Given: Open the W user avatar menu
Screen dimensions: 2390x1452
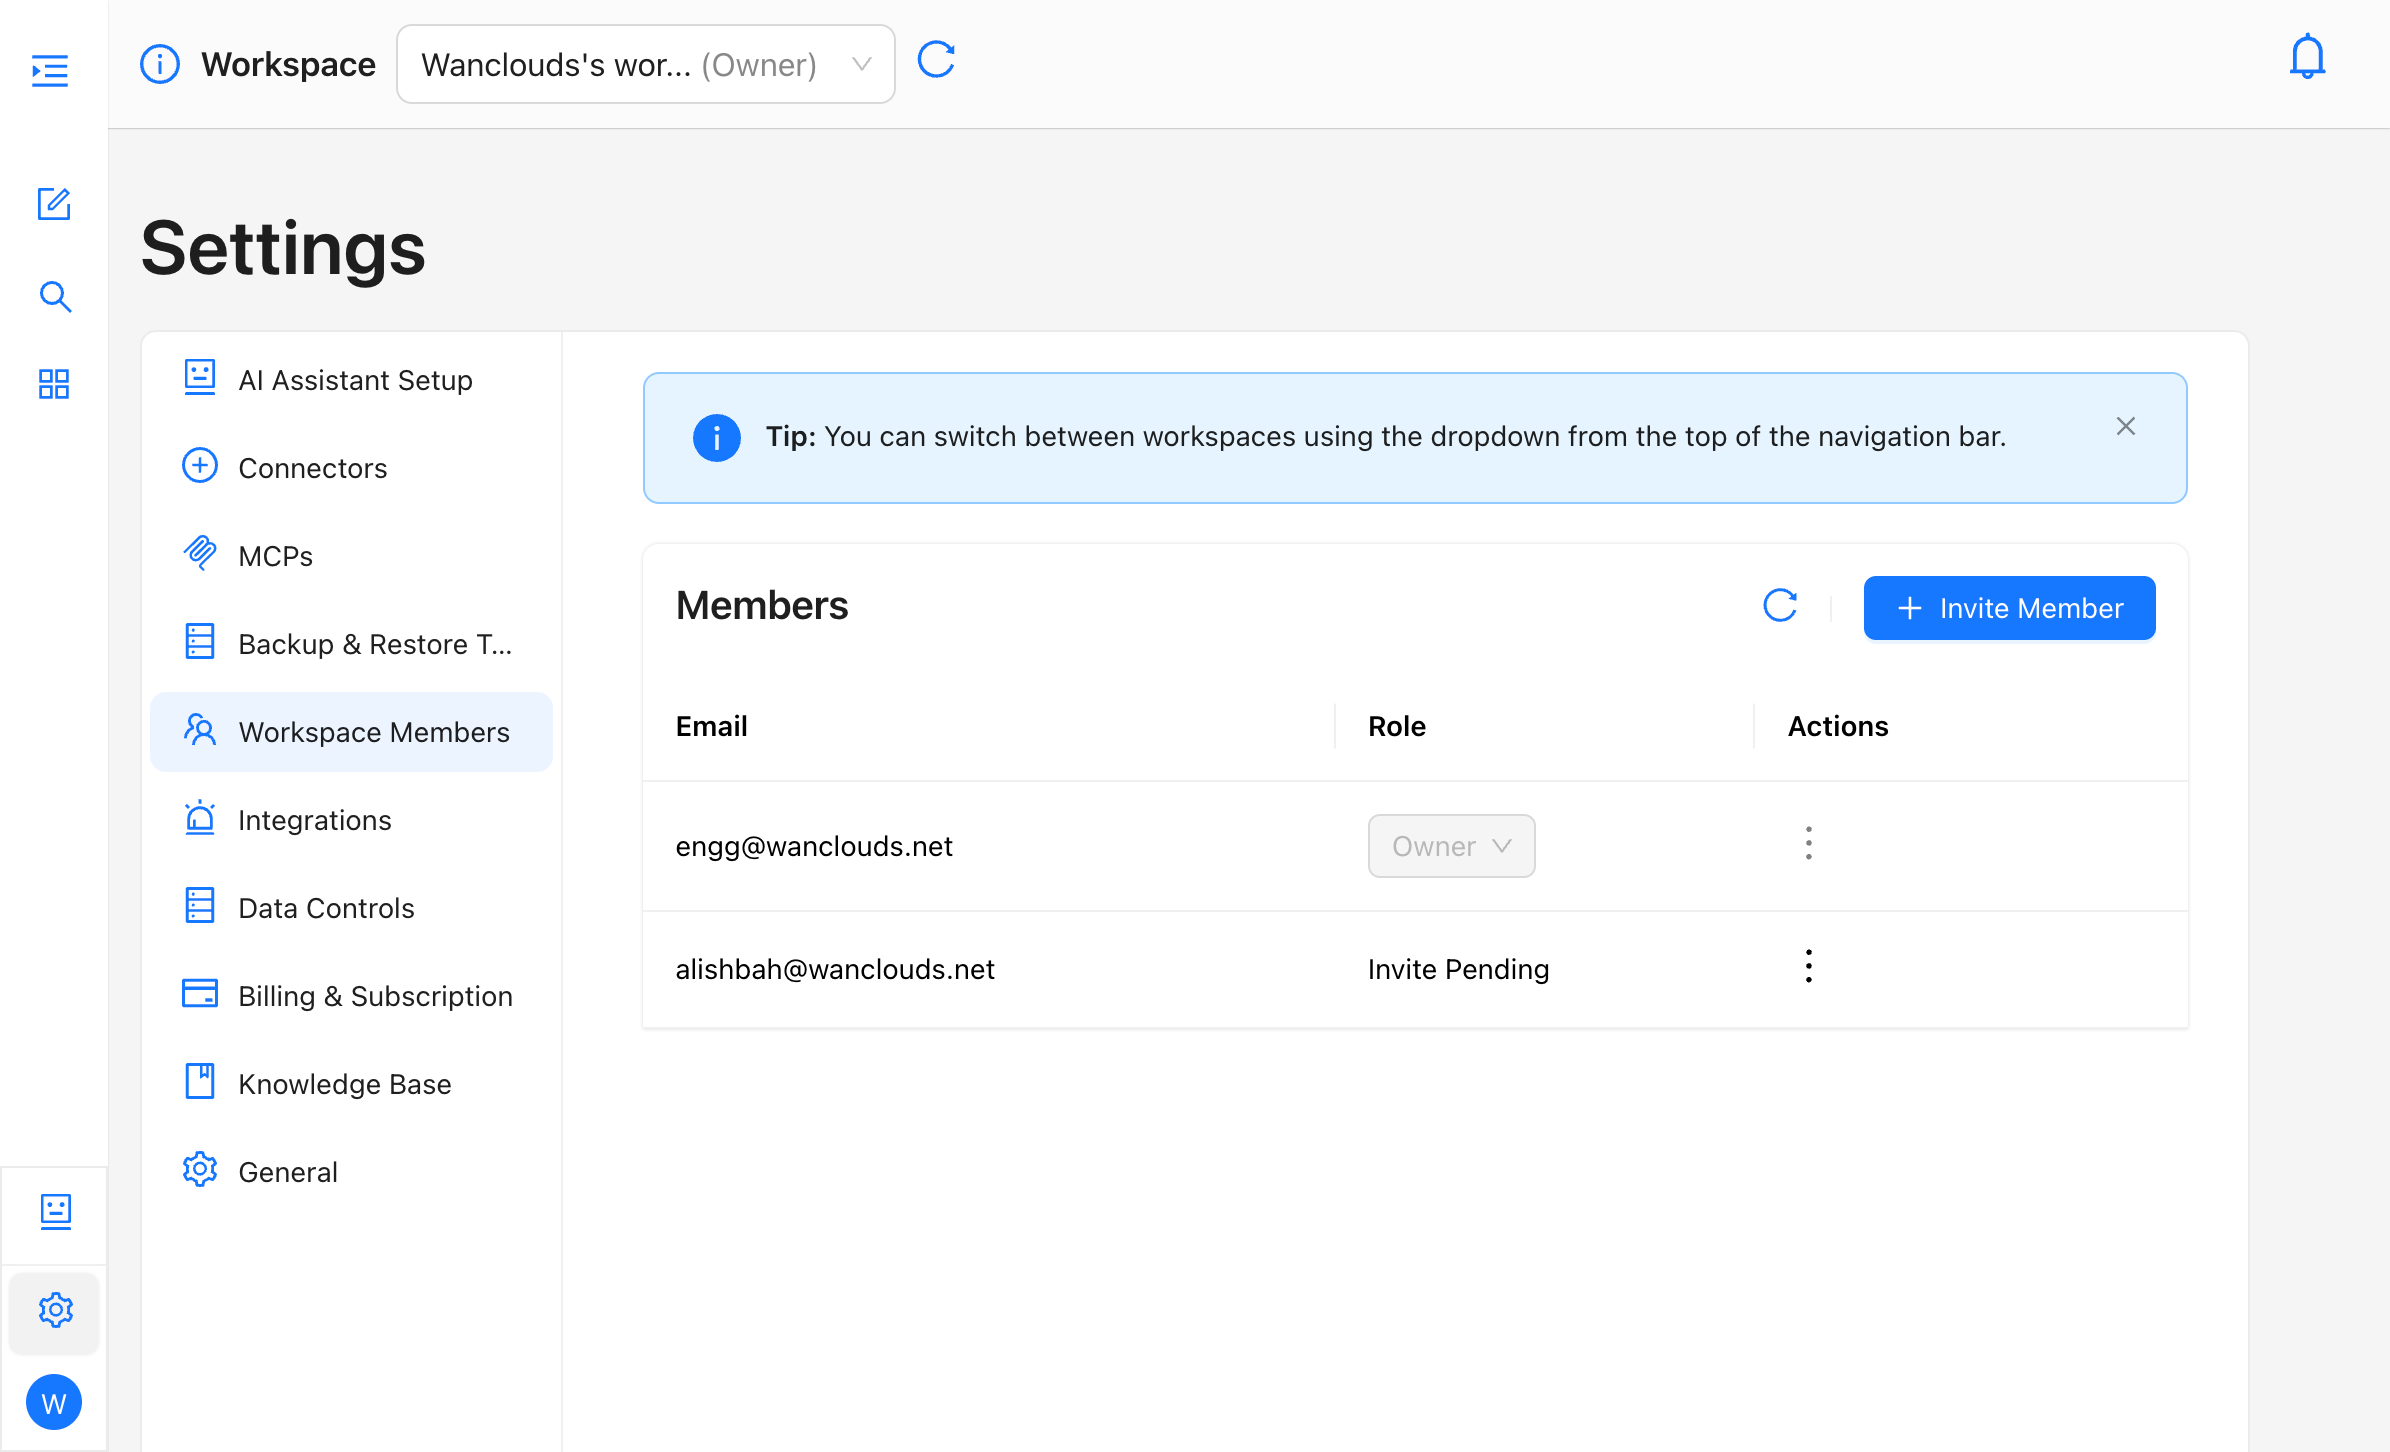Looking at the screenshot, I should [54, 1402].
